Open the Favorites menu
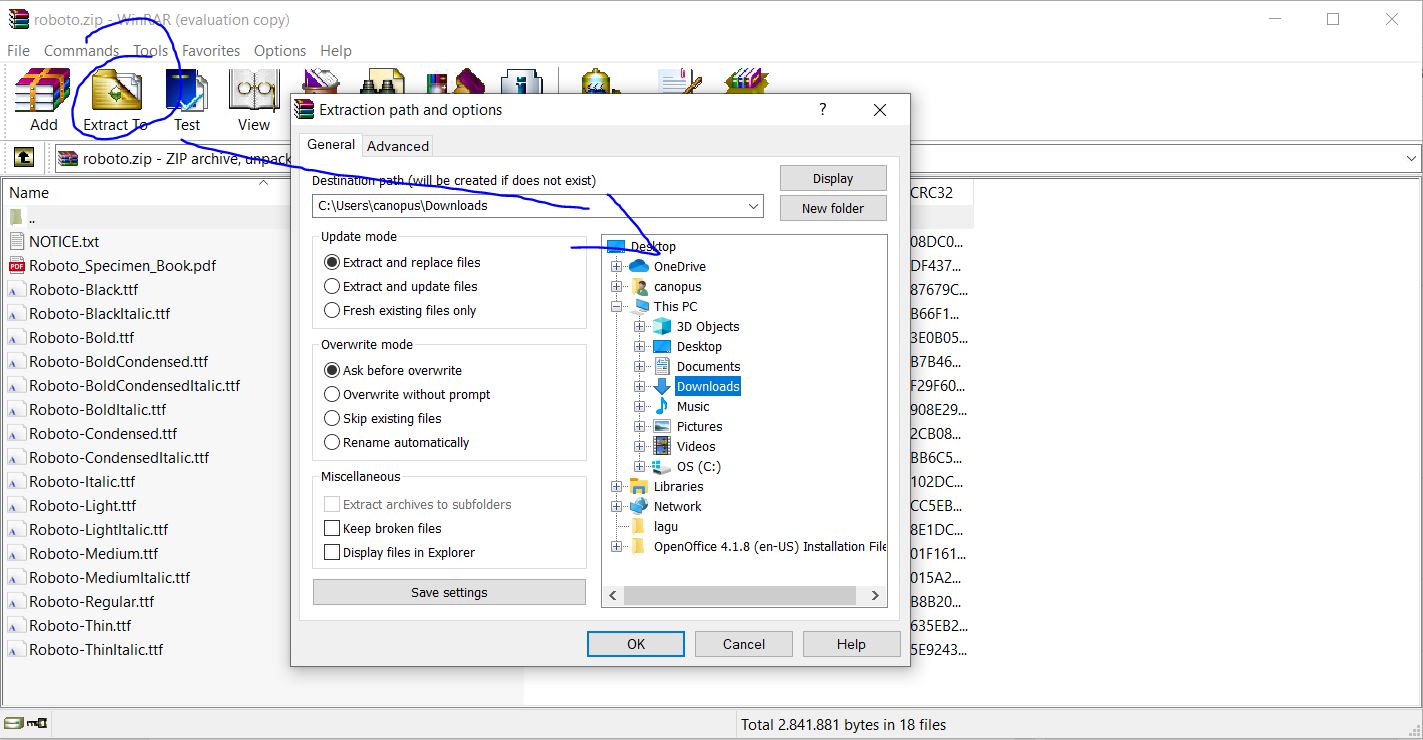This screenshot has width=1423, height=740. tap(210, 50)
